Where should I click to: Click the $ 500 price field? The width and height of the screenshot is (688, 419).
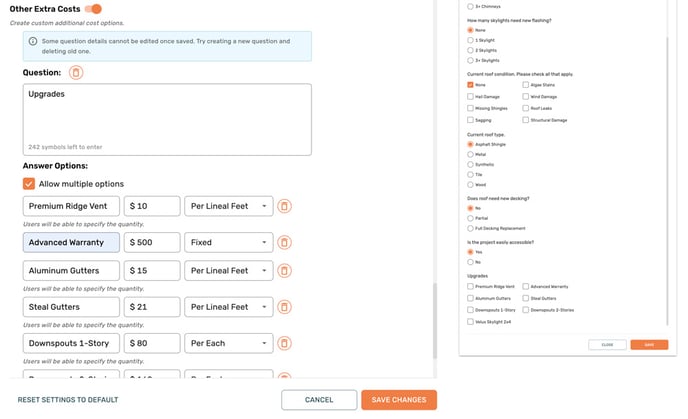click(152, 243)
